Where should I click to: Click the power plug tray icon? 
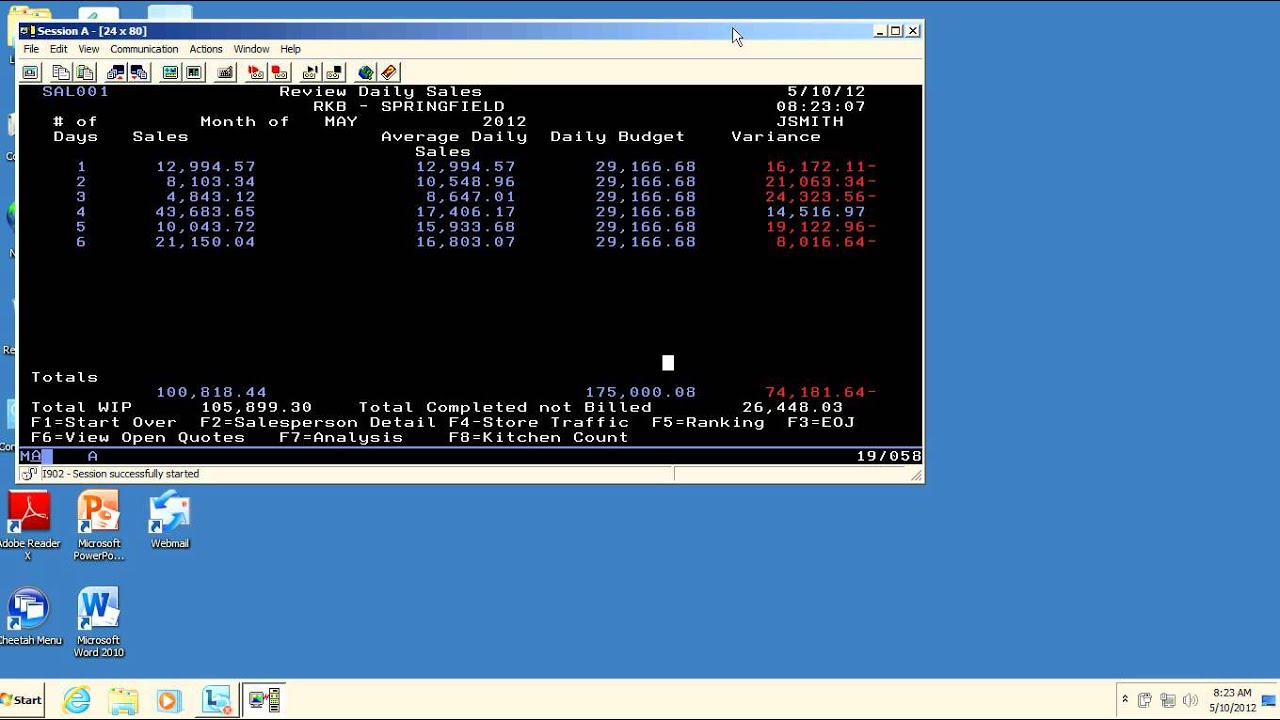click(1145, 700)
